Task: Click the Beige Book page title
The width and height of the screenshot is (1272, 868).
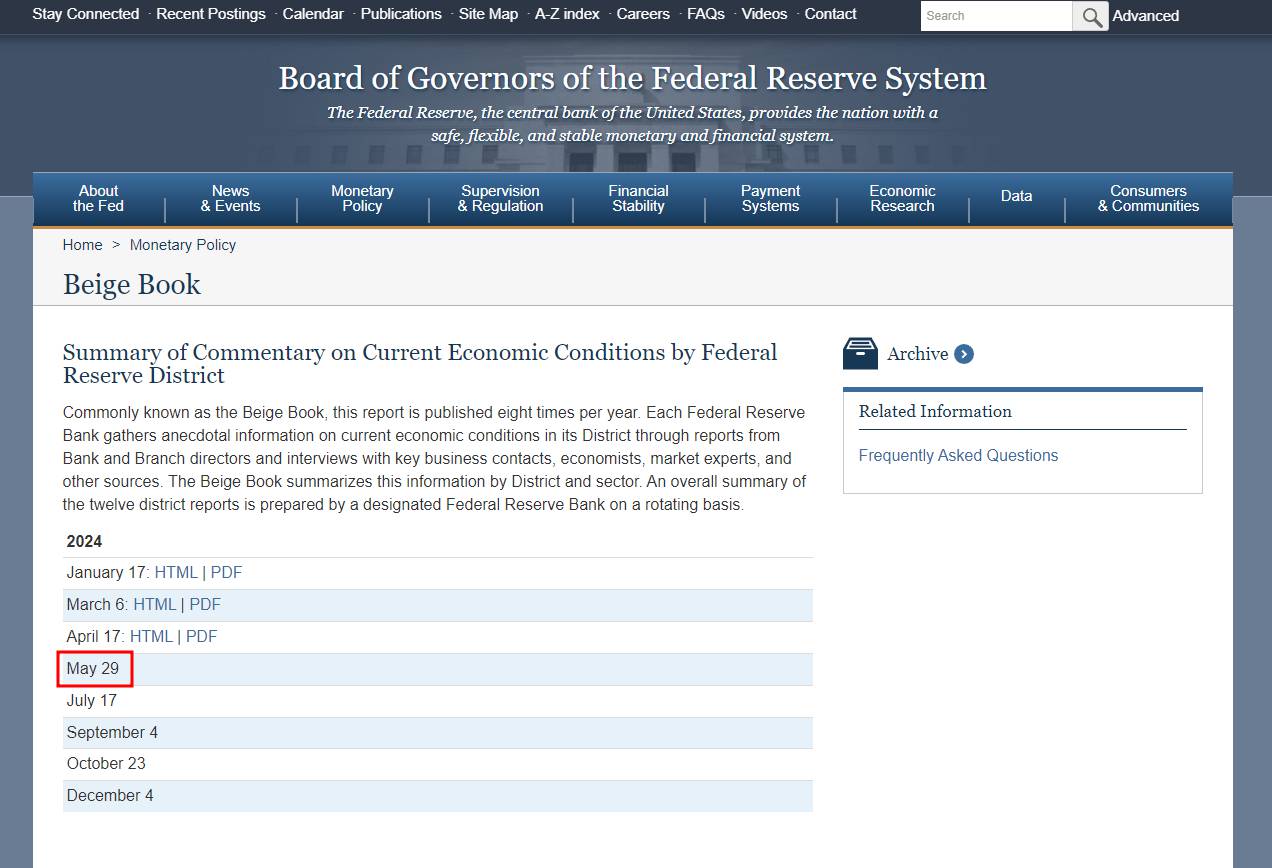Action: tap(132, 285)
